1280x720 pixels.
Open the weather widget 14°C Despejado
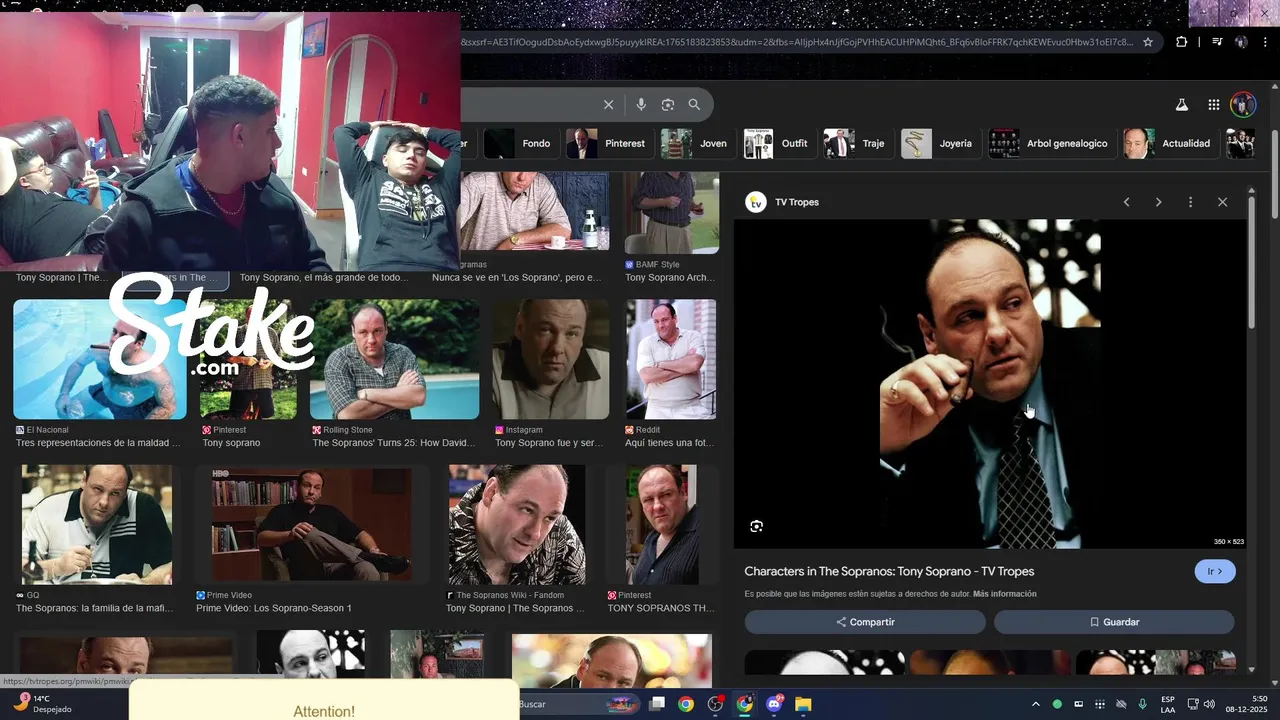43,704
